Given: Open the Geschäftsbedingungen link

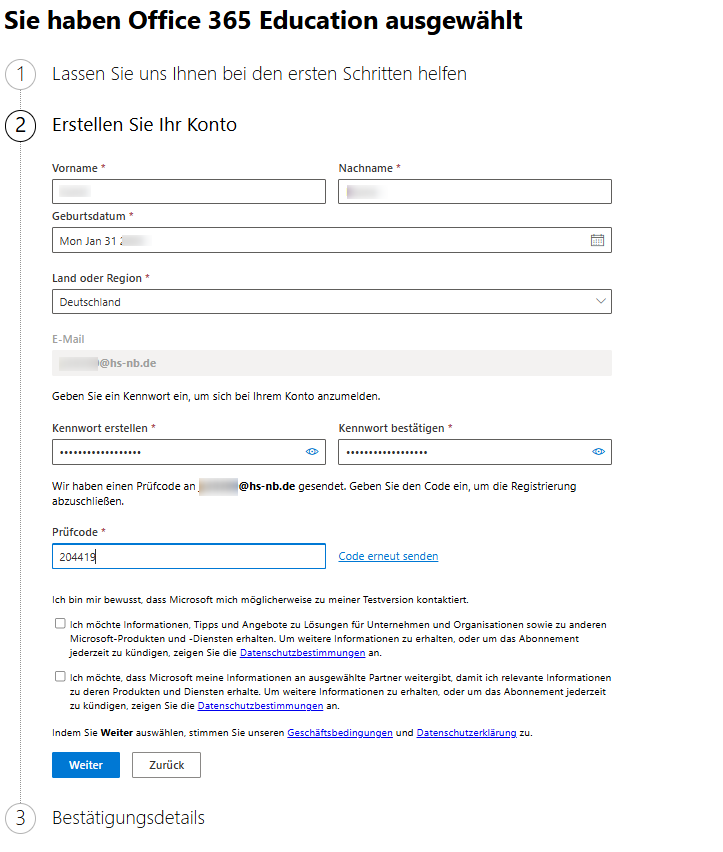Looking at the screenshot, I should (339, 733).
